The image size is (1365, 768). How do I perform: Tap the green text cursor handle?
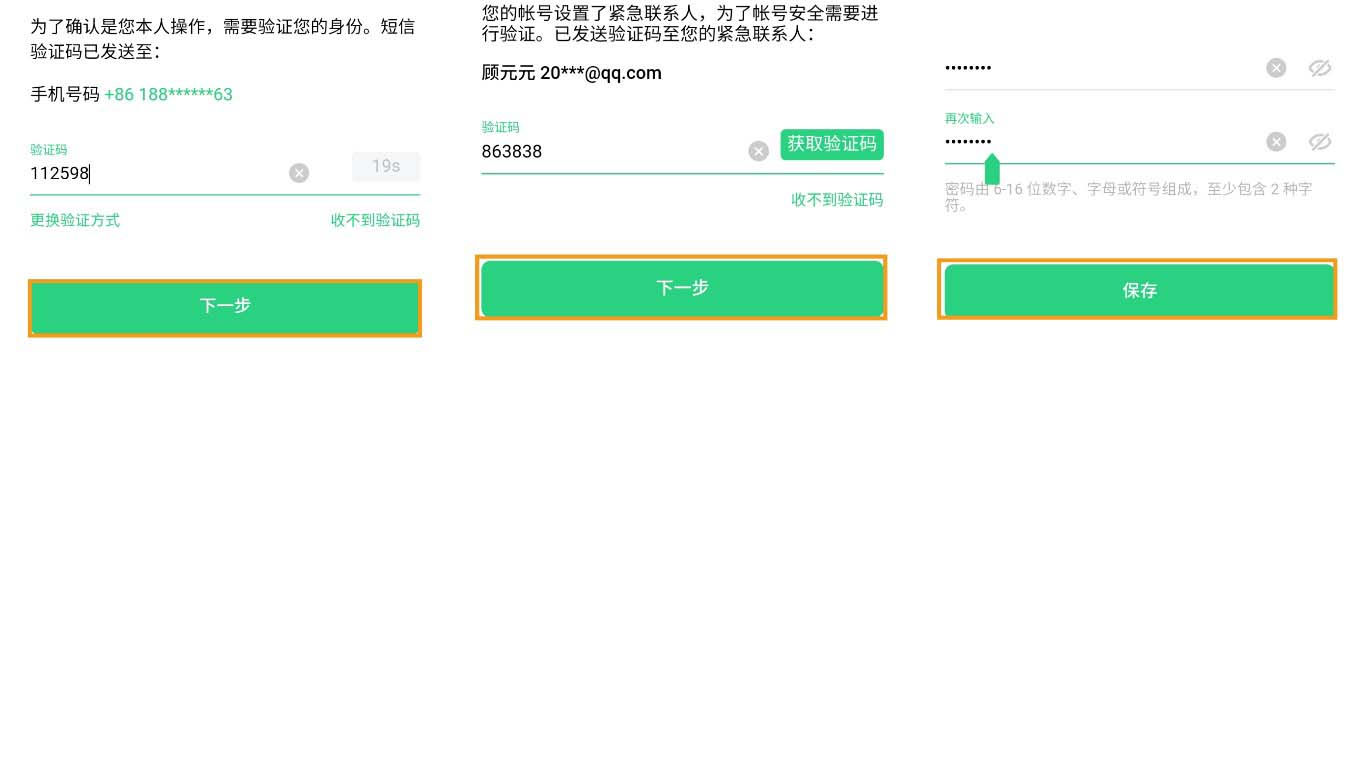[992, 169]
